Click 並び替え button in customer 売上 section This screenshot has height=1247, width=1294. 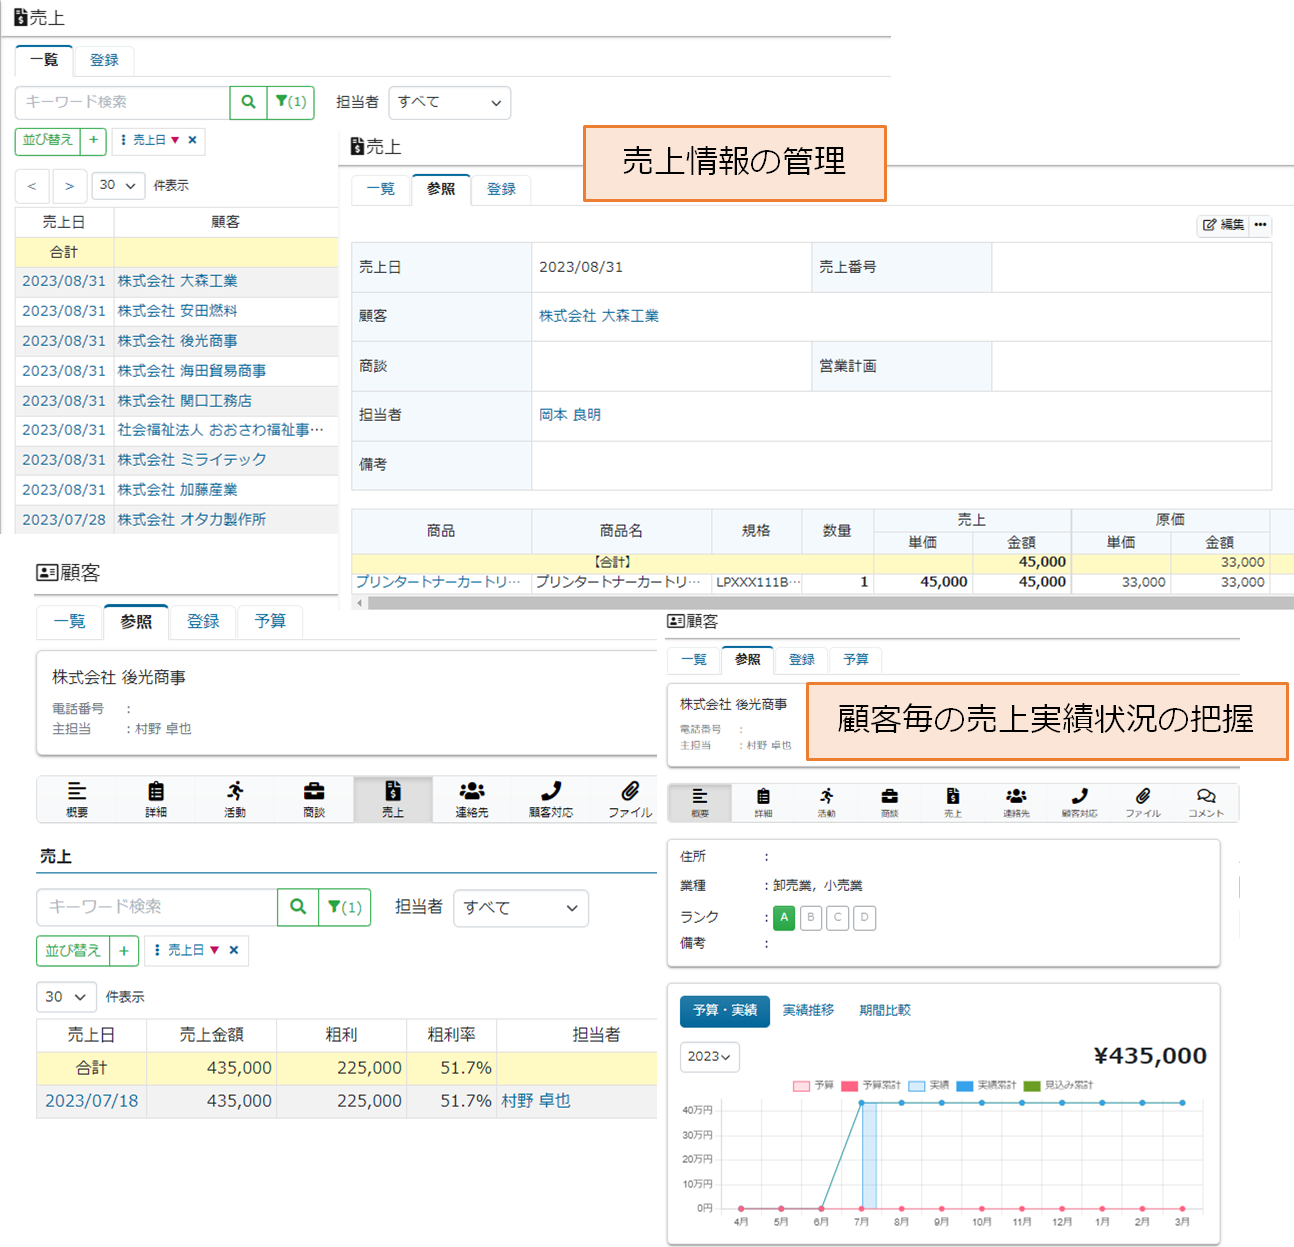coord(73,950)
